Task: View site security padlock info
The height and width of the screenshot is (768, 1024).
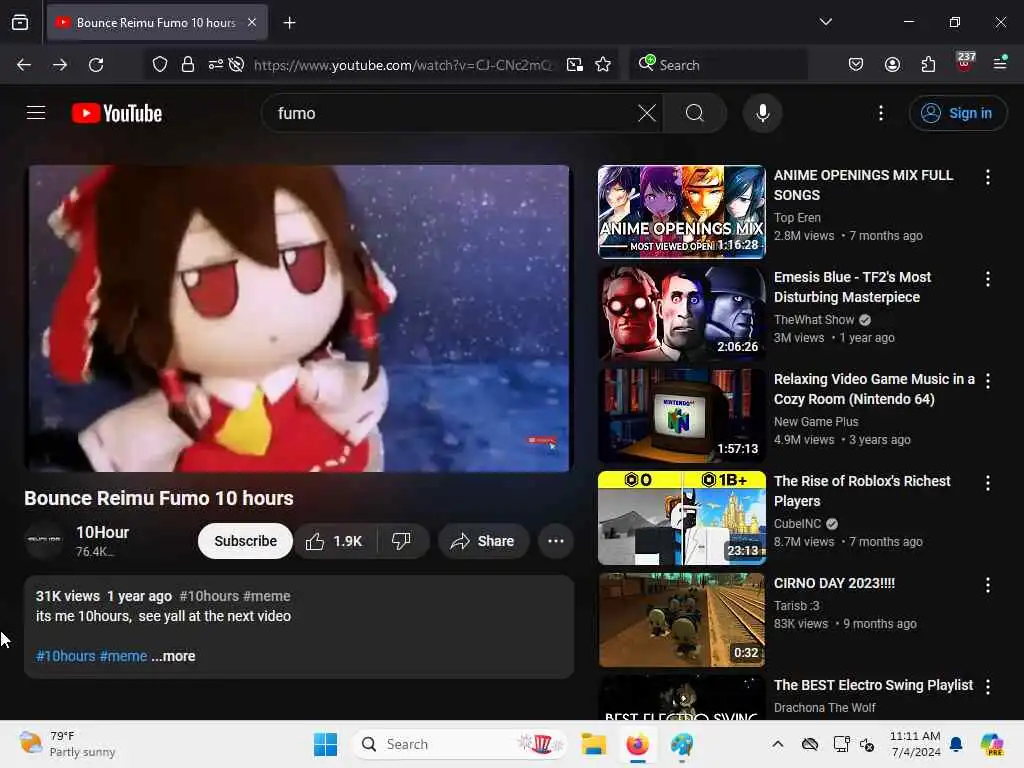Action: click(187, 65)
